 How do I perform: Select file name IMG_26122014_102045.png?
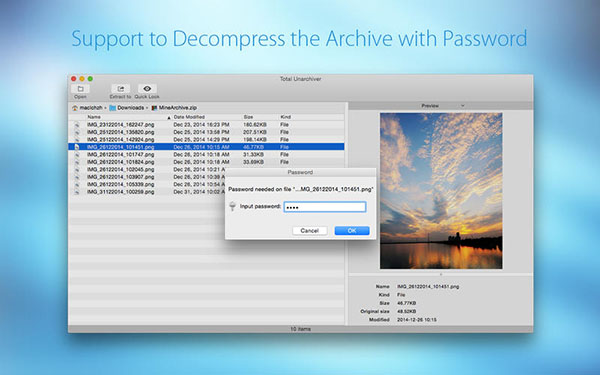[x=121, y=170]
